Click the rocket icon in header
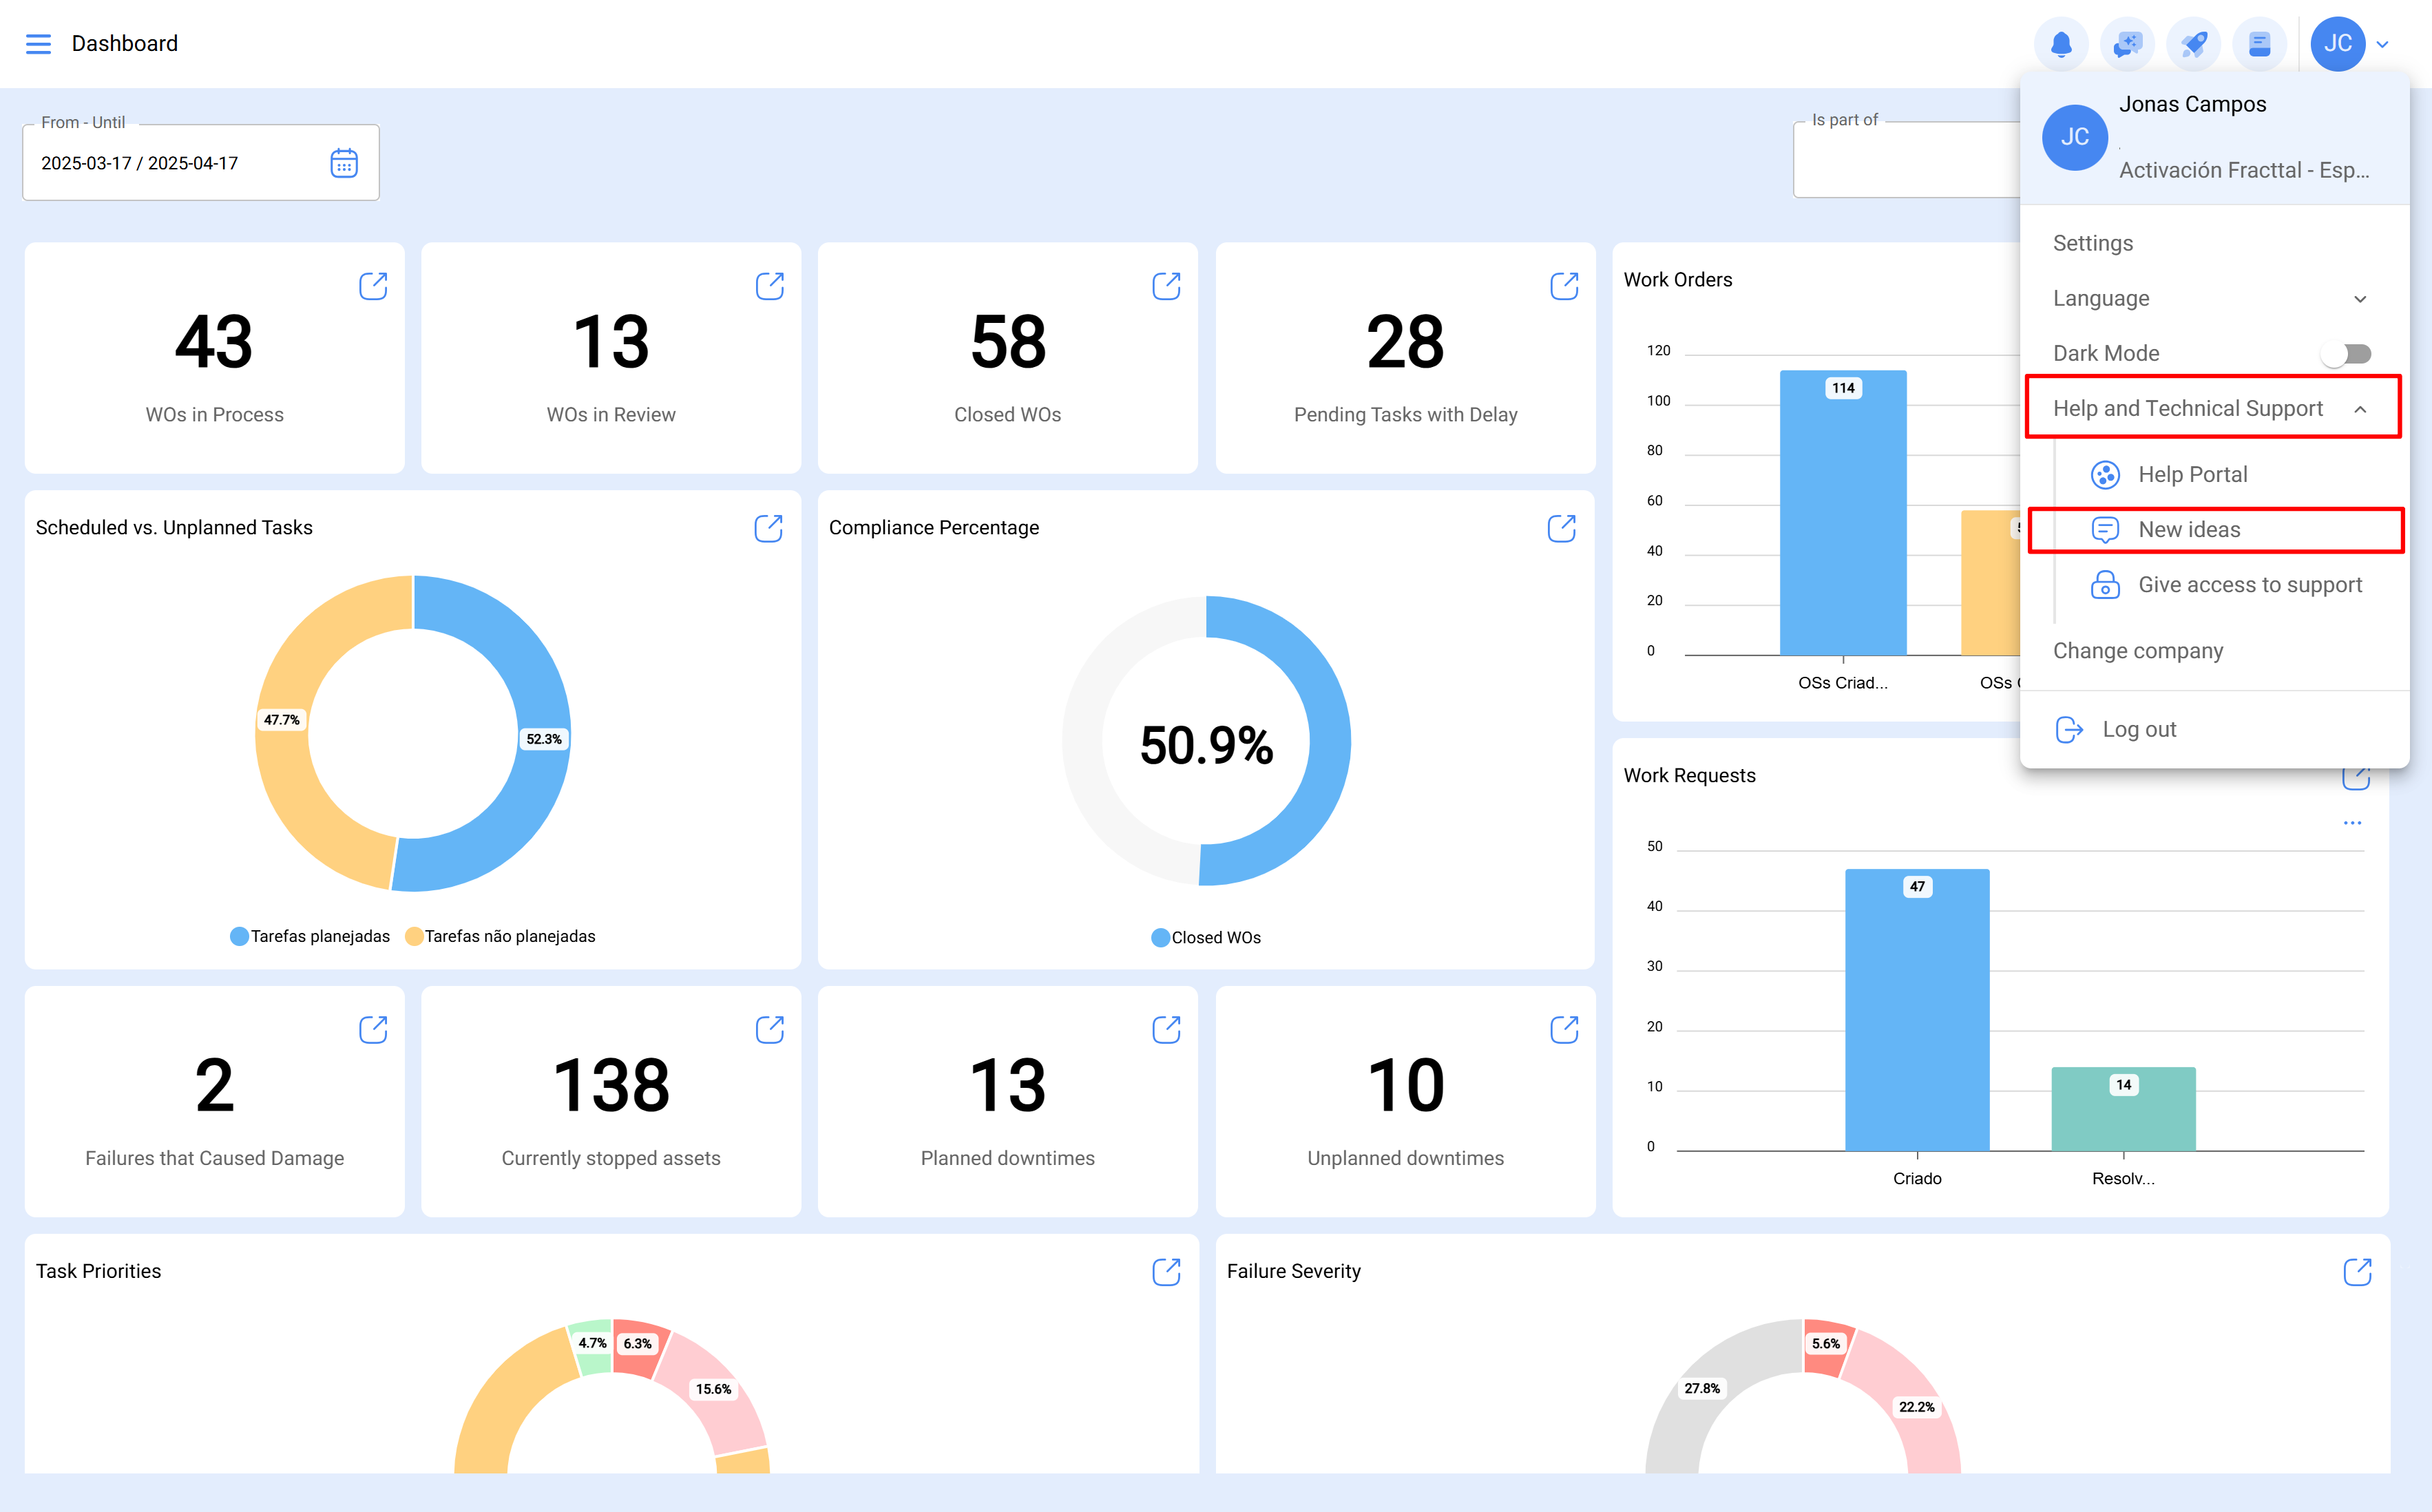 click(2193, 44)
